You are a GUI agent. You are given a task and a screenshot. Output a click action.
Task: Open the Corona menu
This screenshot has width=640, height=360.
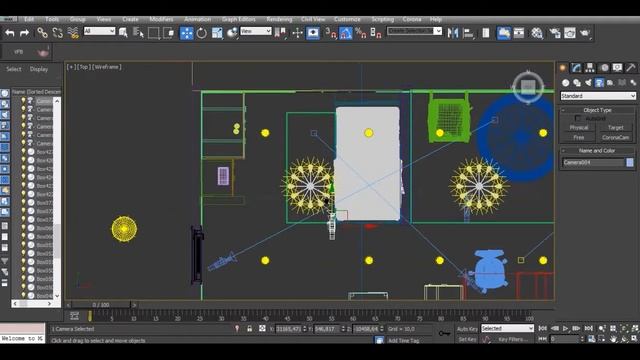[x=412, y=19]
